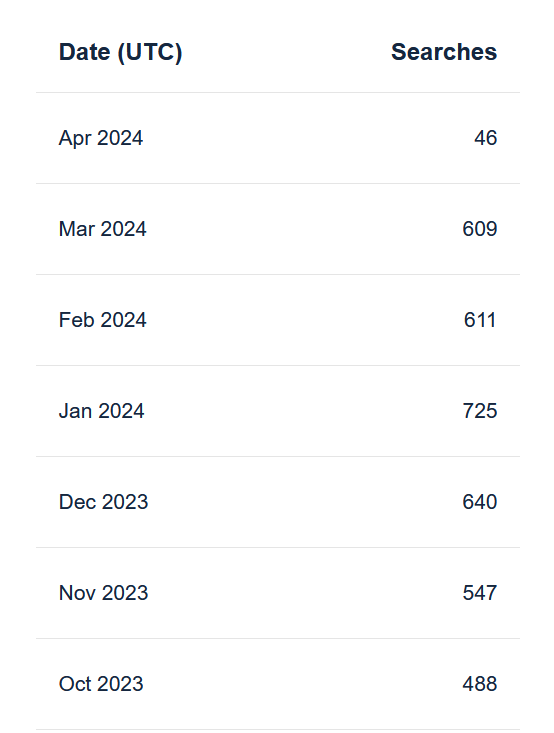Screen dimensions: 554x733
Task: Select the Apr 2024 date cell
Action: tap(101, 138)
